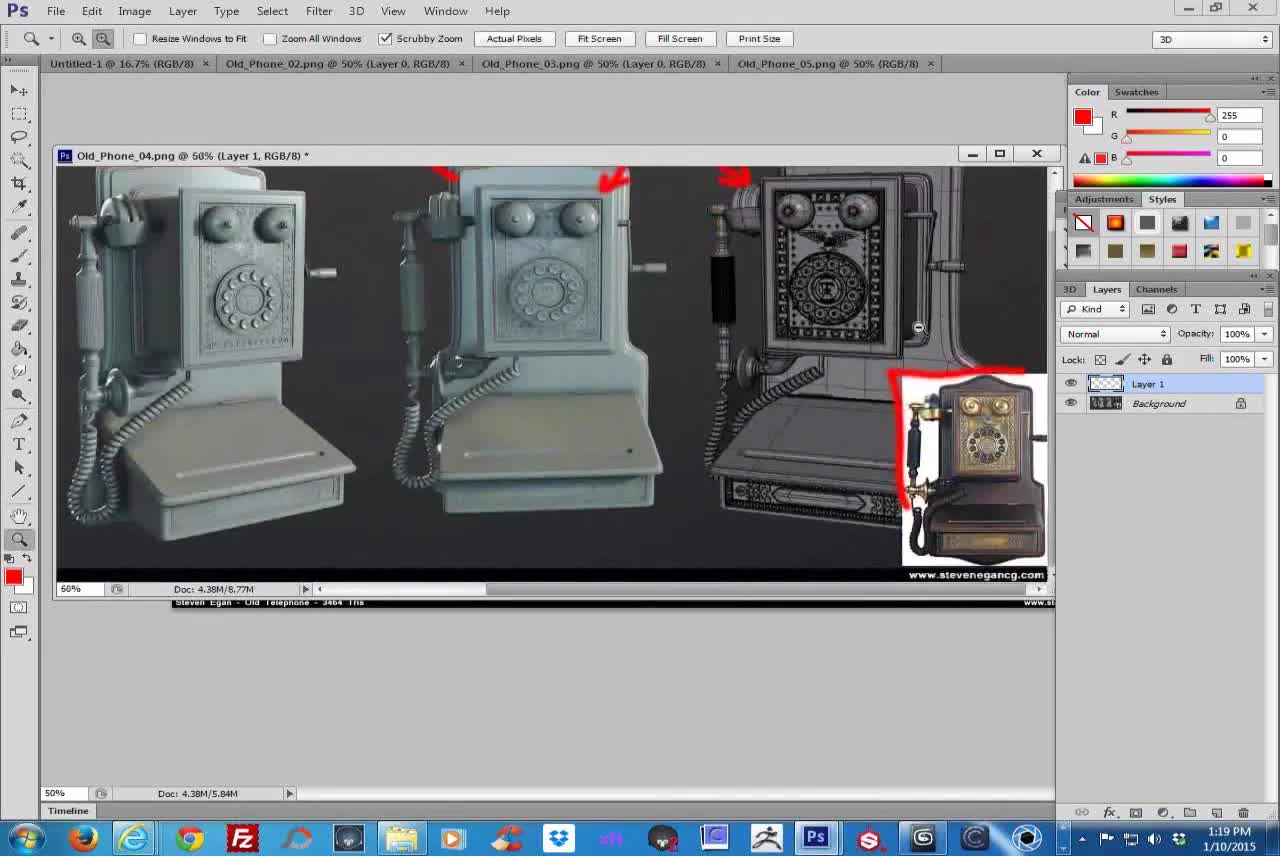Open the Normal blend mode dropdown
The width and height of the screenshot is (1280, 856).
coord(1115,334)
